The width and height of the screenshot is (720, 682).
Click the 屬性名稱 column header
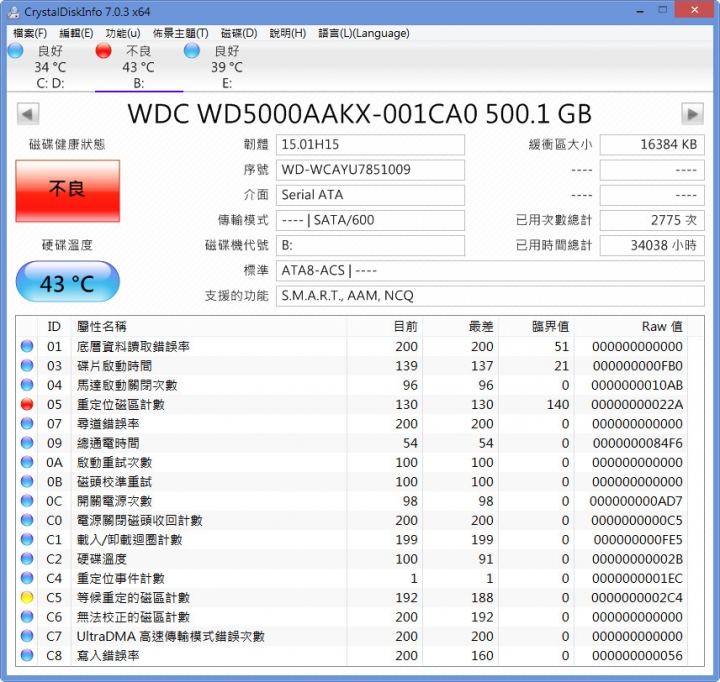(x=209, y=327)
